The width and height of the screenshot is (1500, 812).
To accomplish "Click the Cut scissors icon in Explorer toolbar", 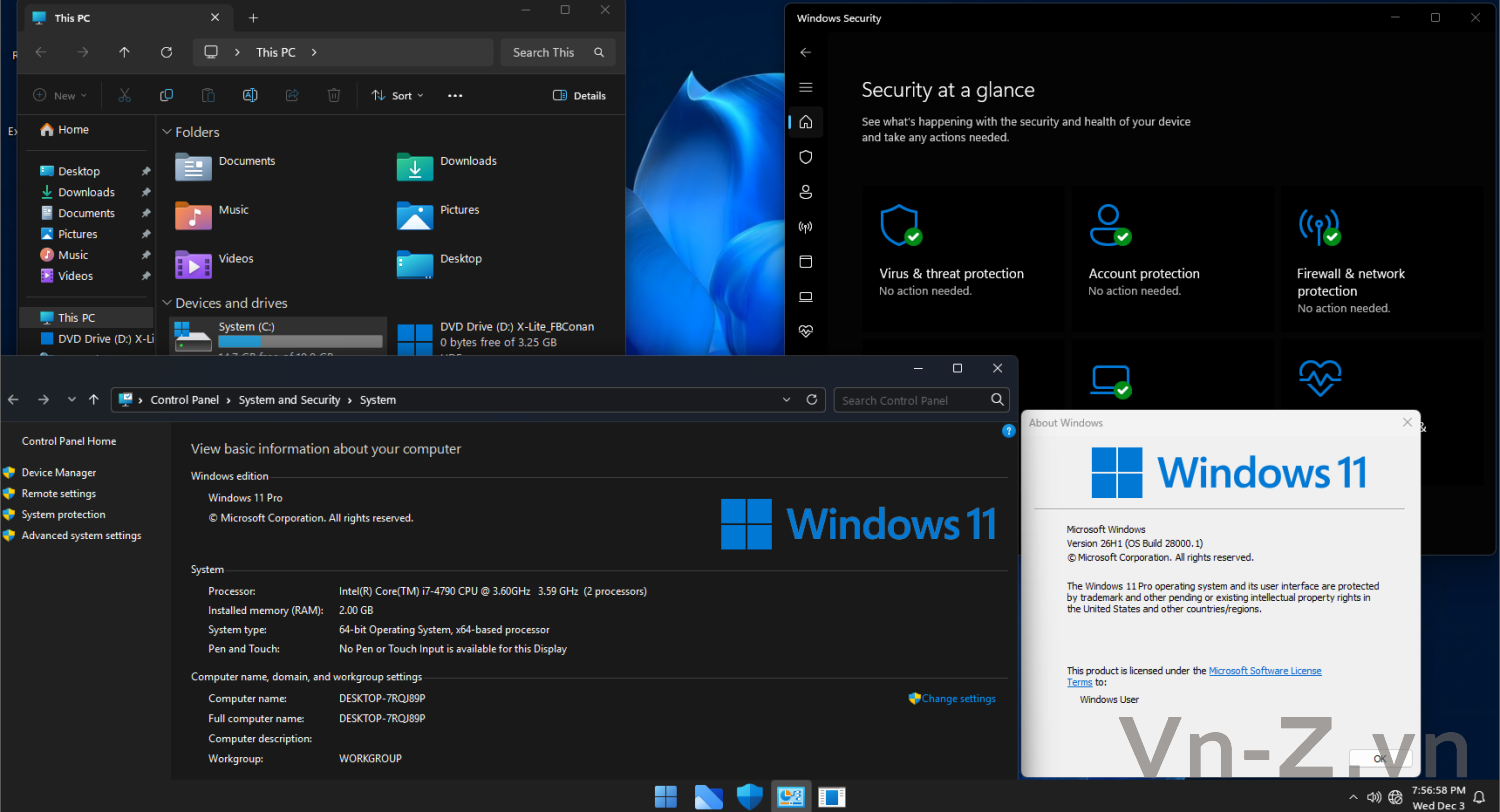I will (x=124, y=96).
